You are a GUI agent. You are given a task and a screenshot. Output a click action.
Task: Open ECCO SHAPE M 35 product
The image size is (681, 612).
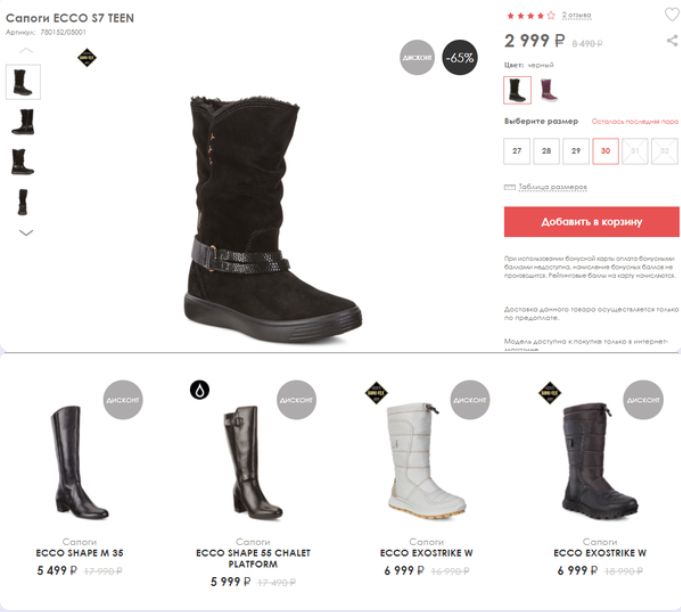point(80,553)
